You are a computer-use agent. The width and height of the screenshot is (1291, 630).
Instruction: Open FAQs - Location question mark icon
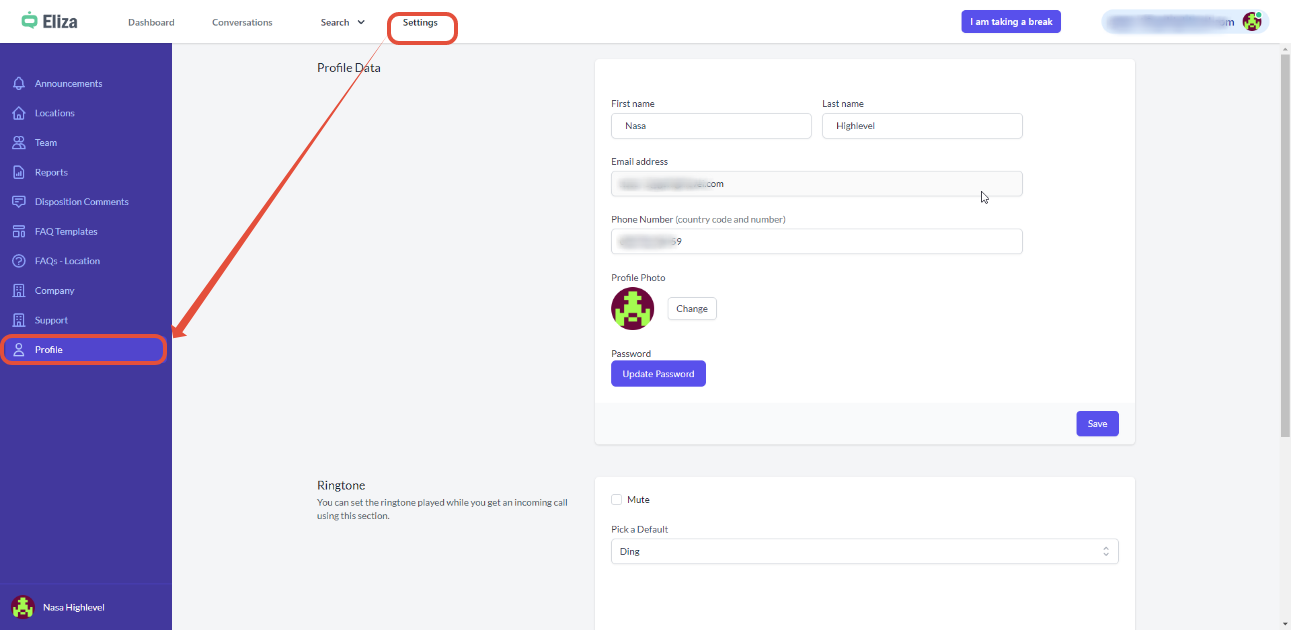pyautogui.click(x=18, y=261)
